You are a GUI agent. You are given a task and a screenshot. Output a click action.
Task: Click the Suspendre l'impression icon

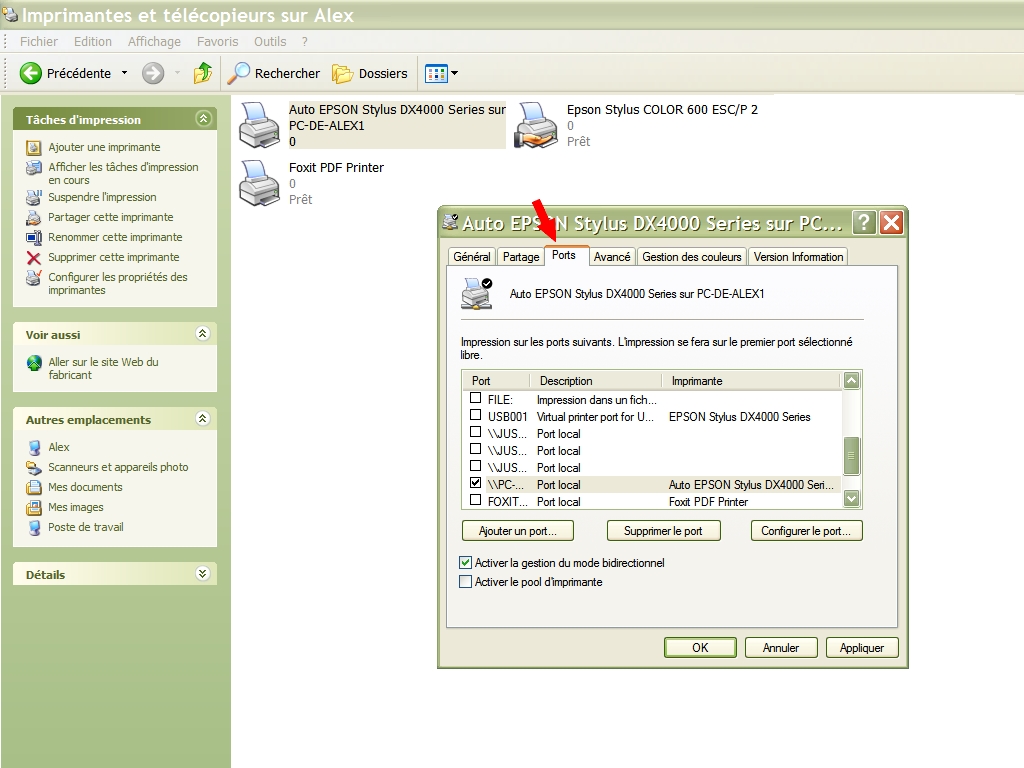(x=34, y=197)
